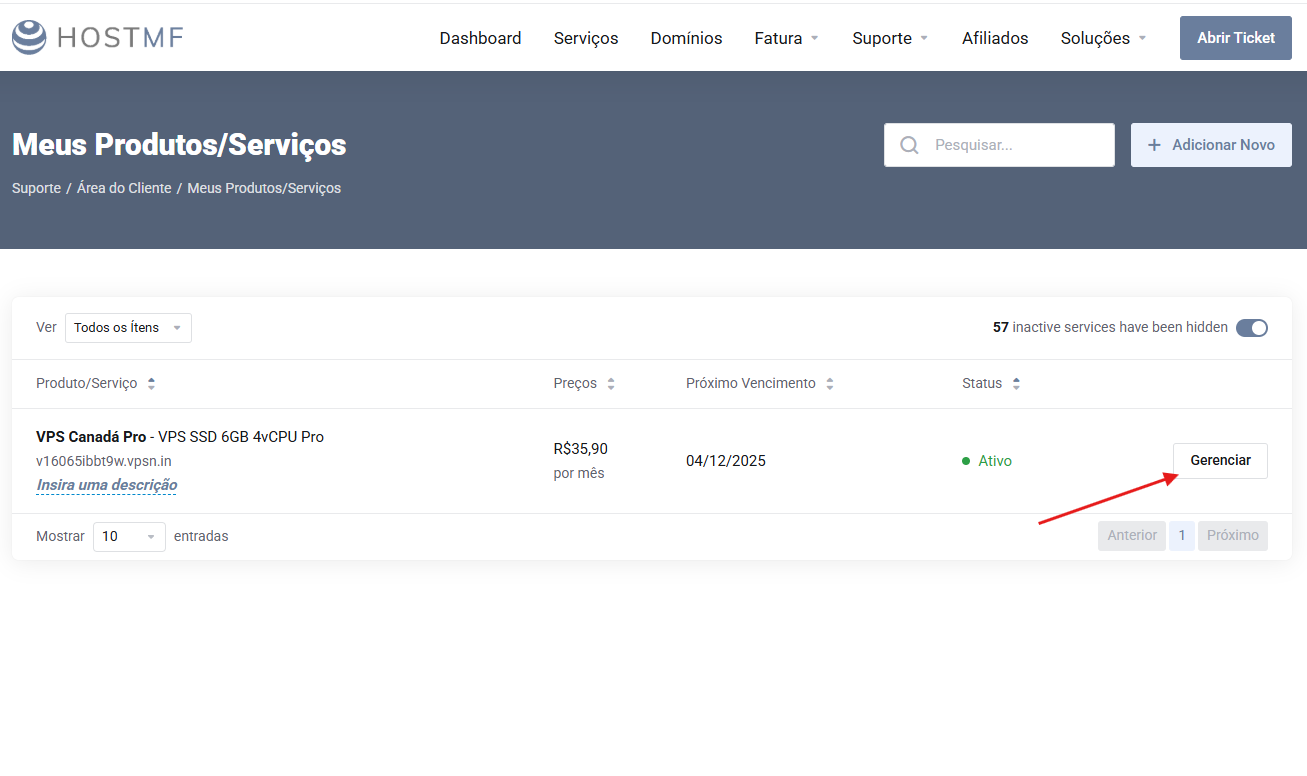The width and height of the screenshot is (1307, 776).
Task: Click the HostMF logo icon
Action: (x=29, y=38)
